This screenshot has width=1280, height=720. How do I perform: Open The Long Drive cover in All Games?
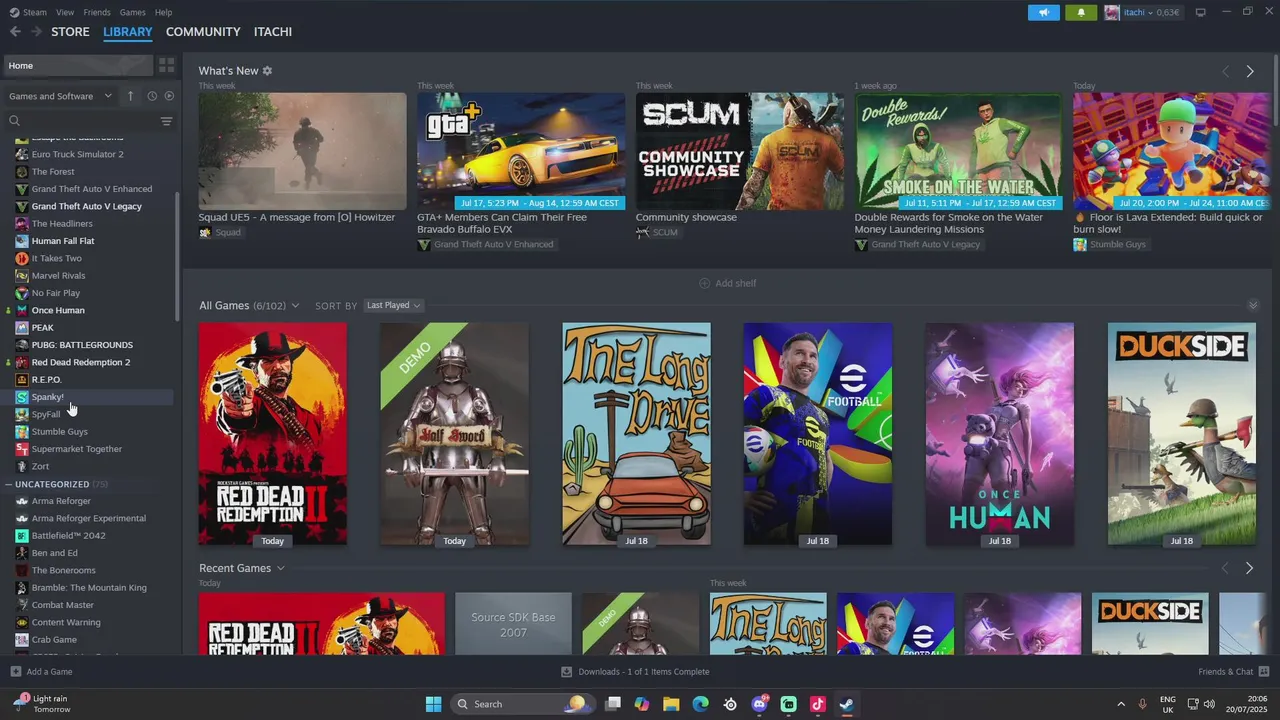636,434
